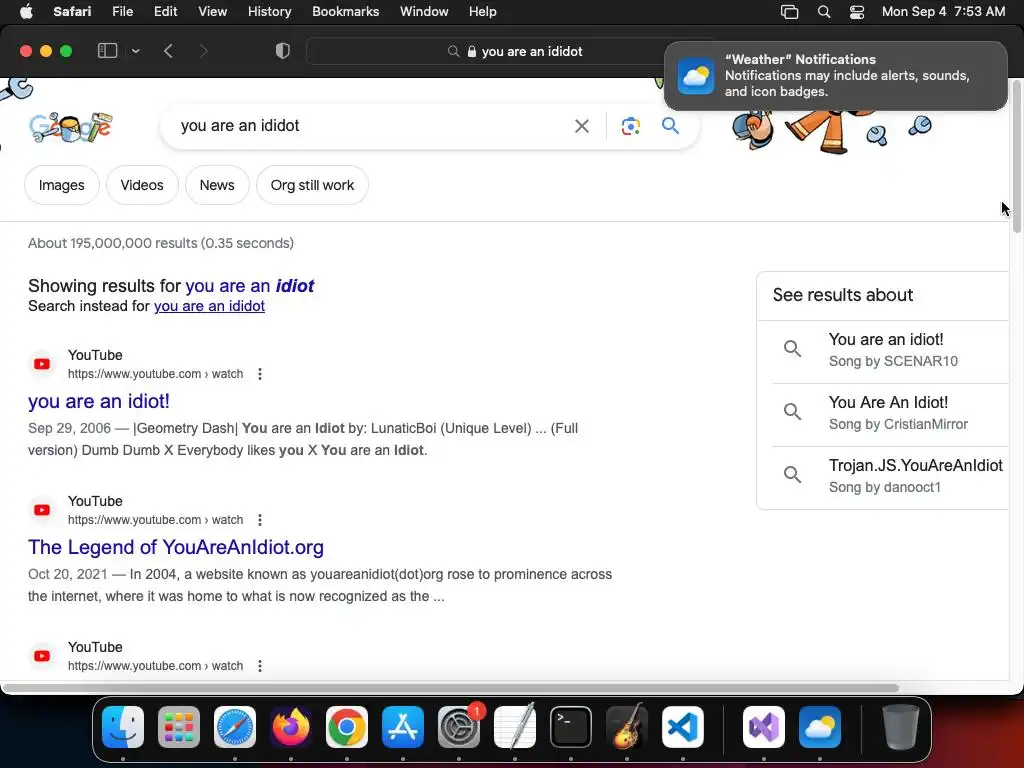Open the Apple menu
Viewport: 1024px width, 768px height.
[26, 12]
